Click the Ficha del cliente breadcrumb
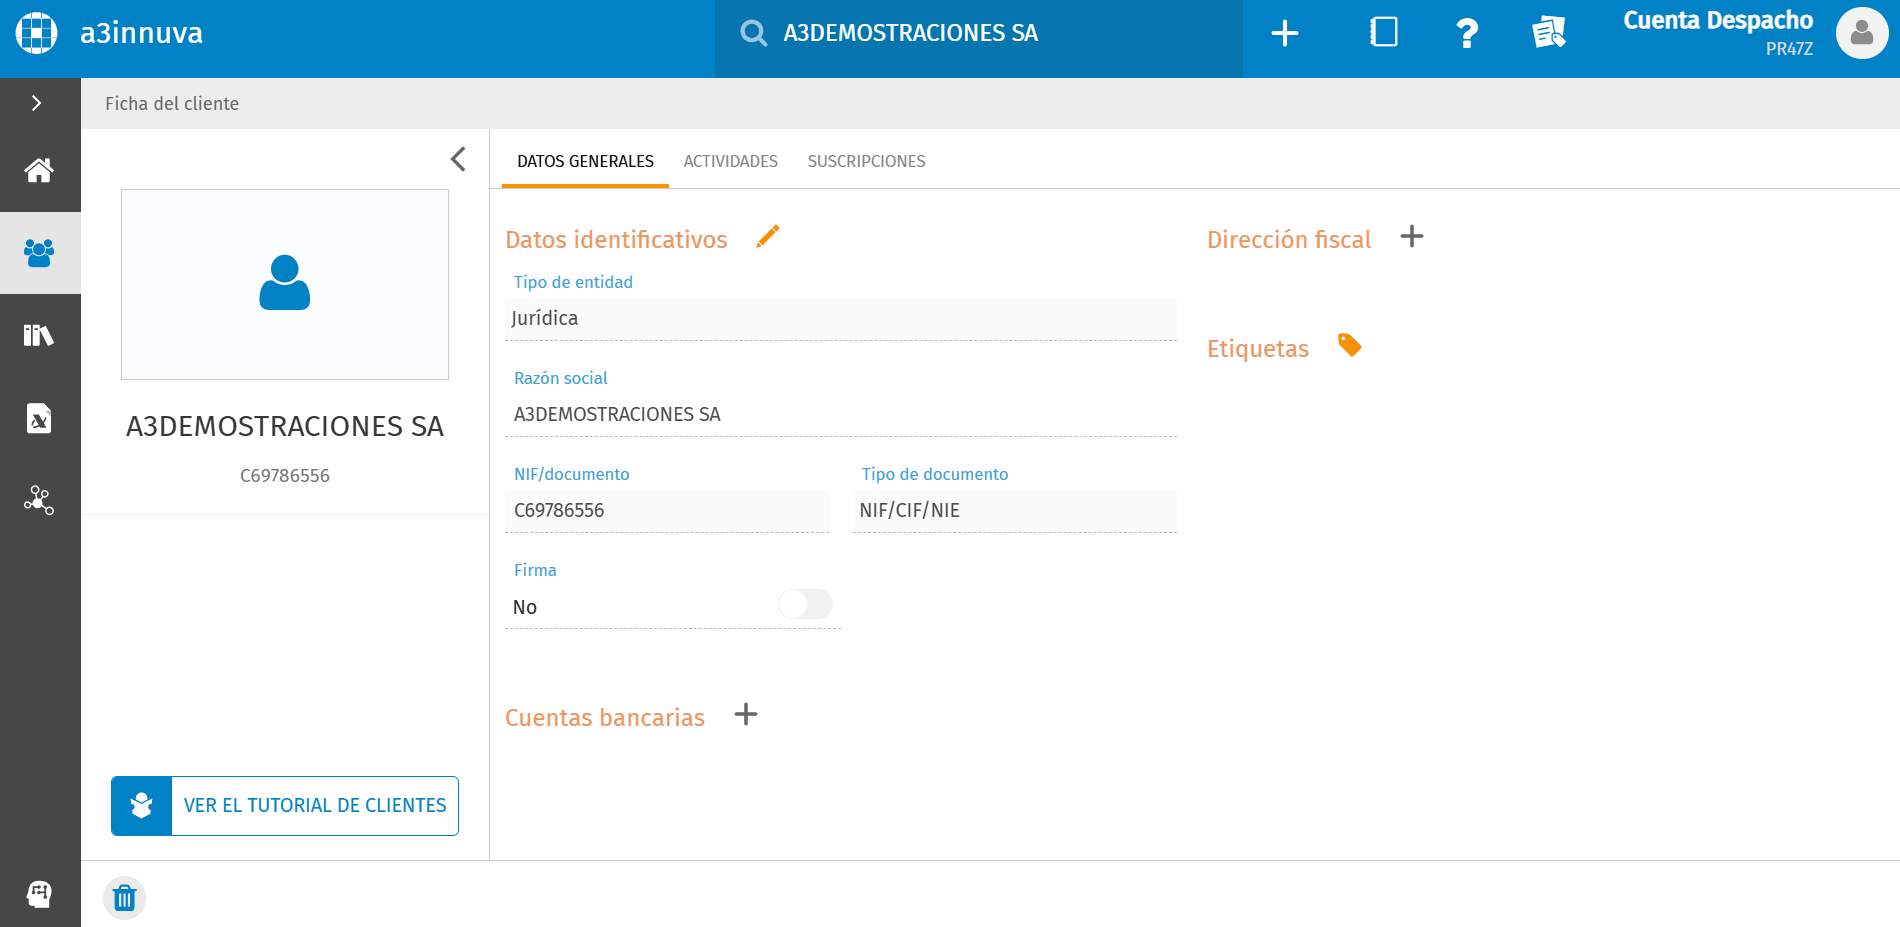 (x=172, y=104)
